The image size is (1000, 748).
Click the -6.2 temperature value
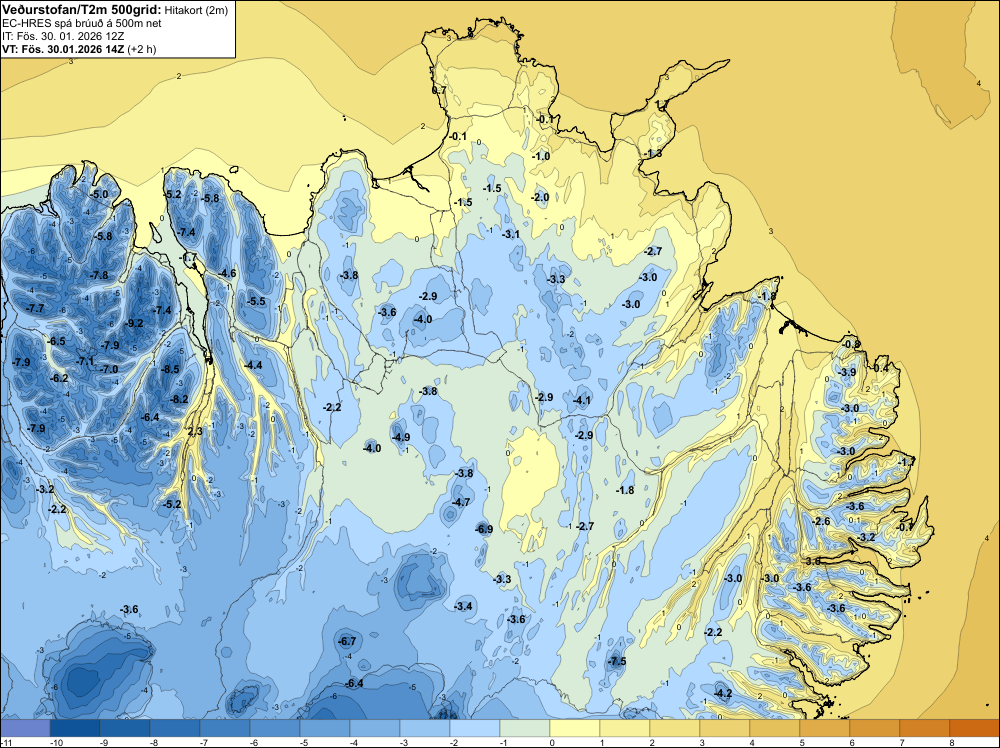pos(59,378)
